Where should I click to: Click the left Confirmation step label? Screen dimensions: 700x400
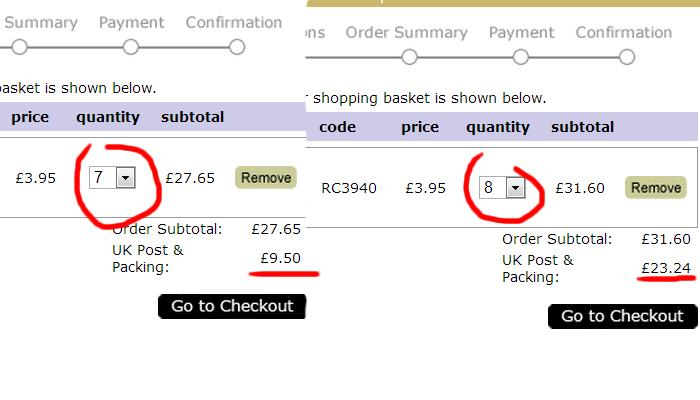(234, 22)
